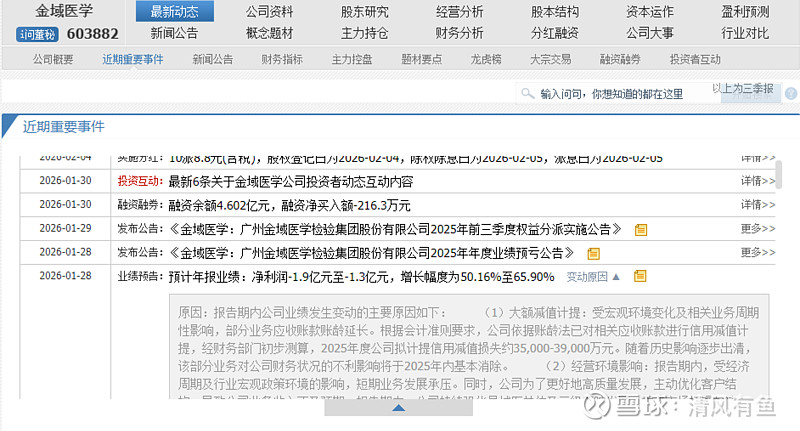This screenshot has width=800, height=431.
Task: Click date 2026-01-29 cell
Action: coord(65,228)
